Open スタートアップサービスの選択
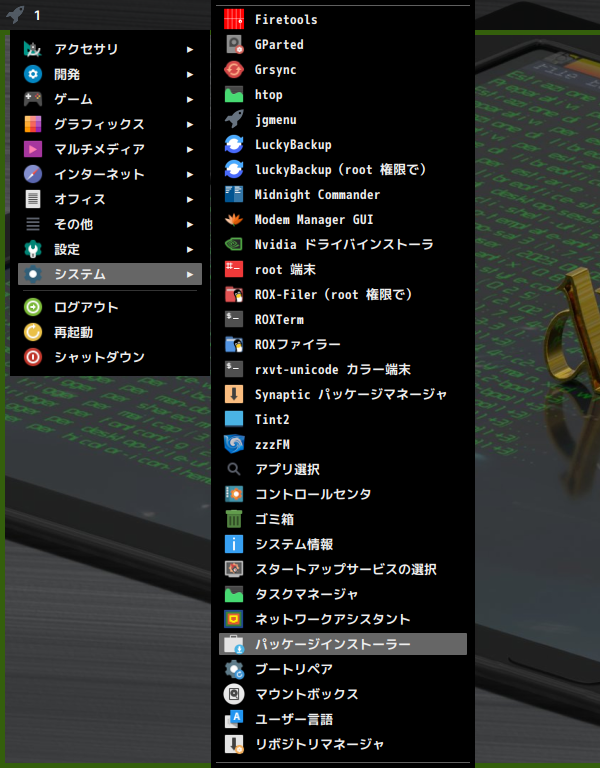Viewport: 600px width, 768px height. tap(343, 569)
